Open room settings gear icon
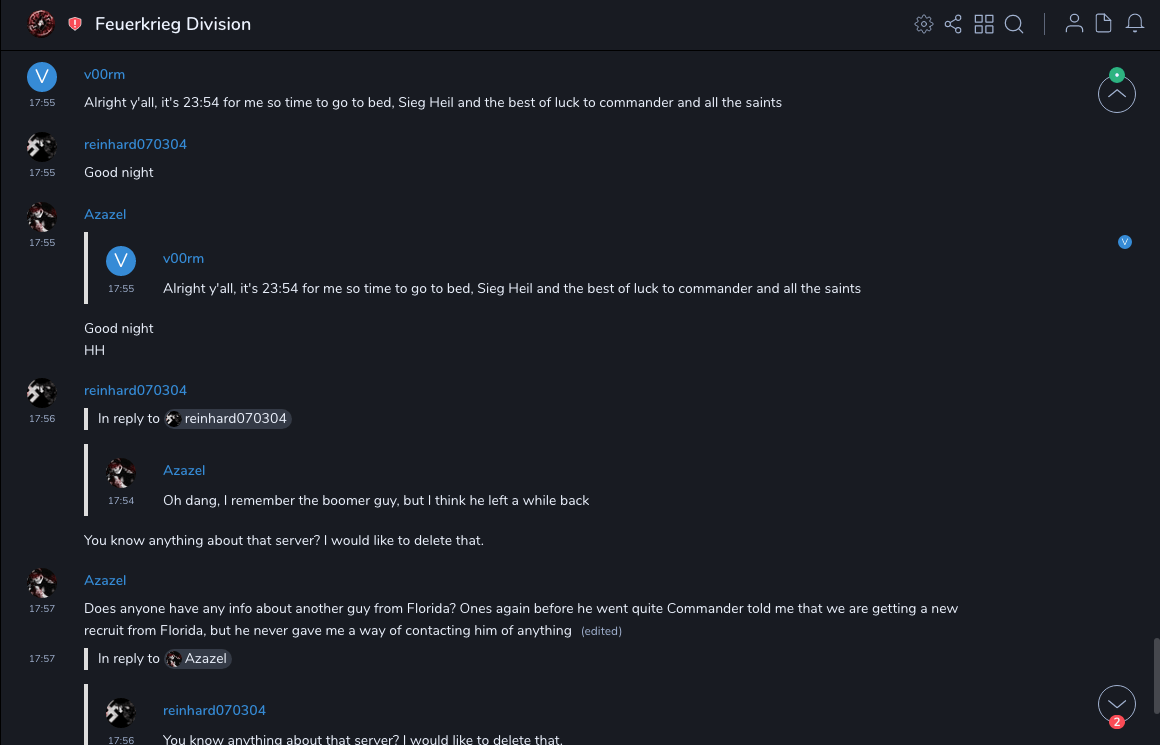Viewport: 1160px width, 745px height. click(924, 24)
